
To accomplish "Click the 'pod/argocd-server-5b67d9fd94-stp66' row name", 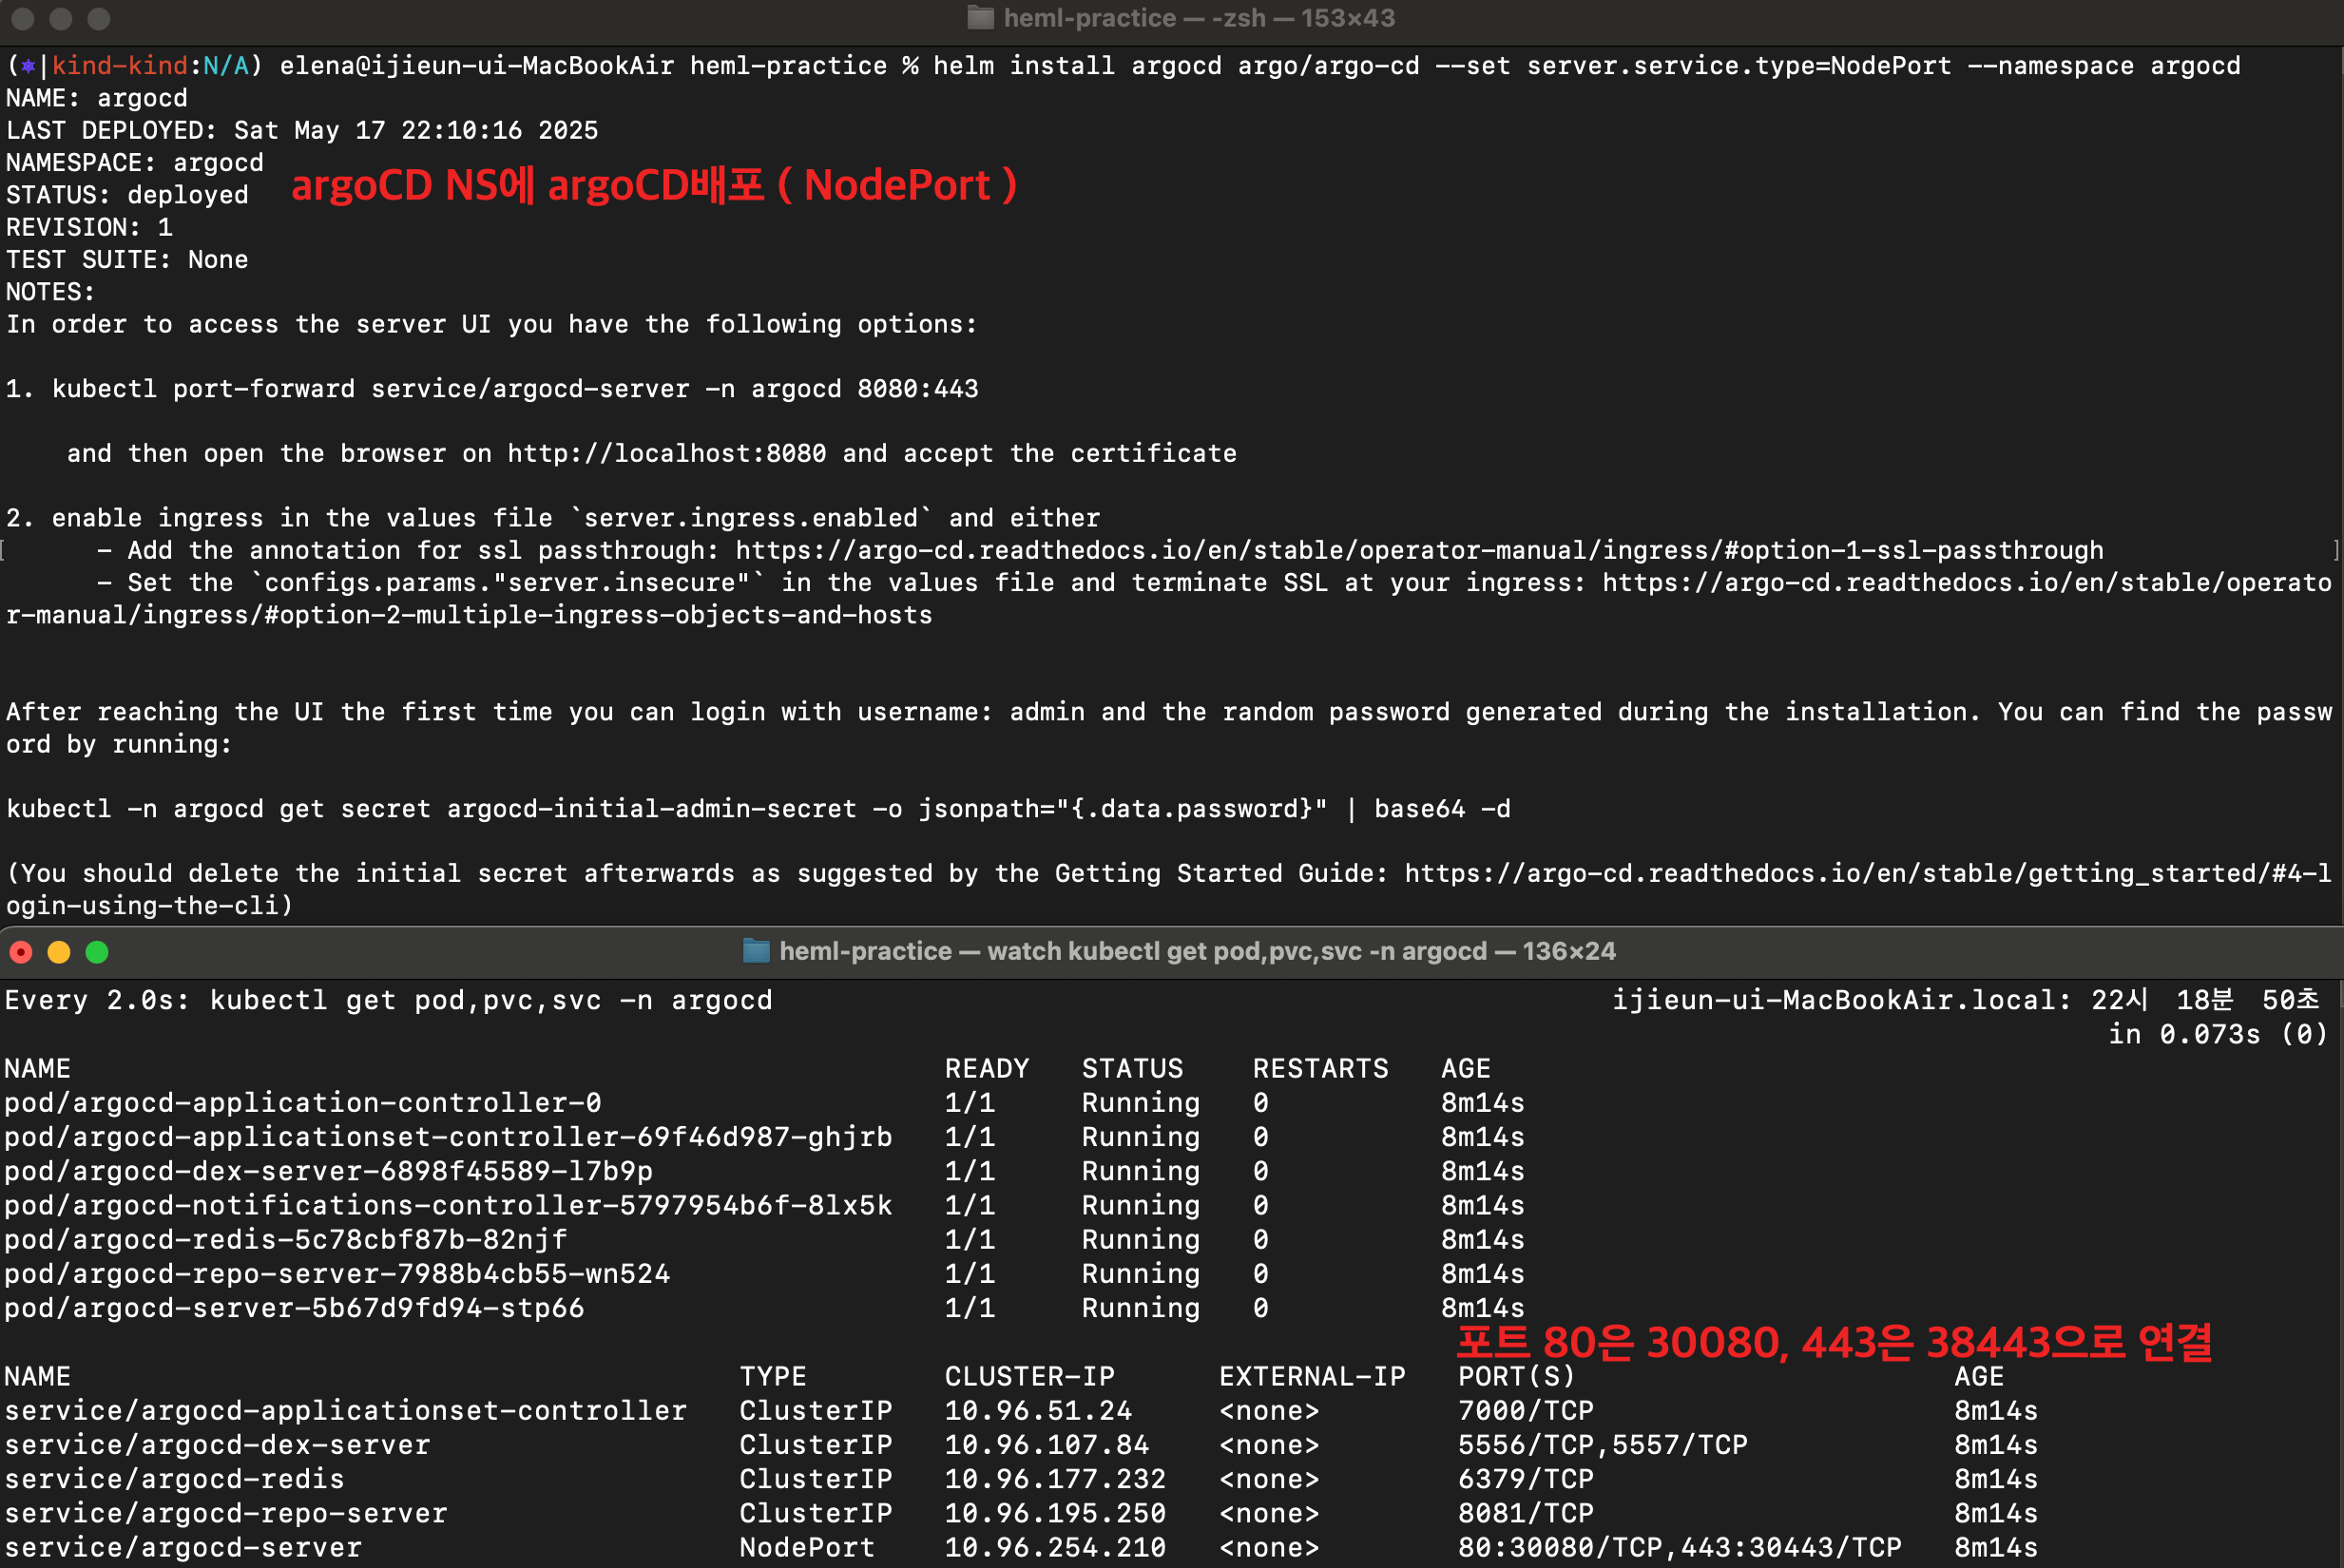I will pyautogui.click(x=294, y=1307).
